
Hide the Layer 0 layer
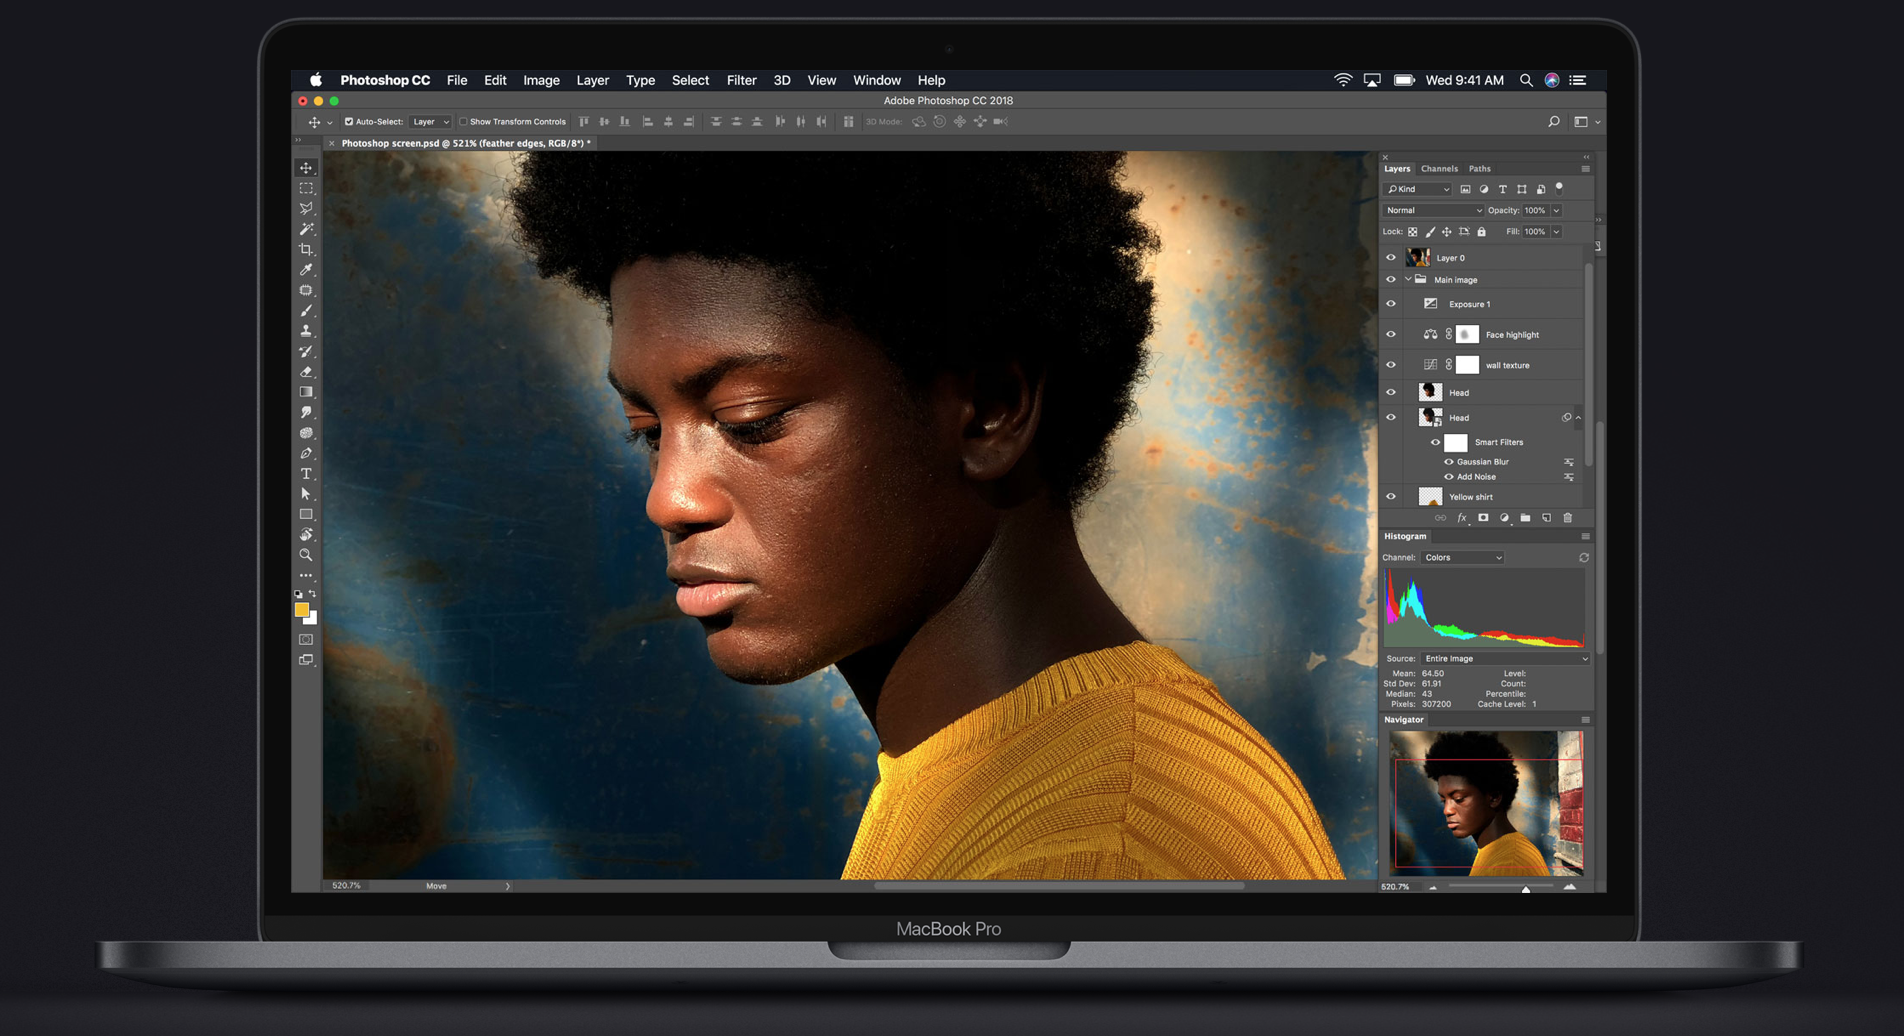1390,258
